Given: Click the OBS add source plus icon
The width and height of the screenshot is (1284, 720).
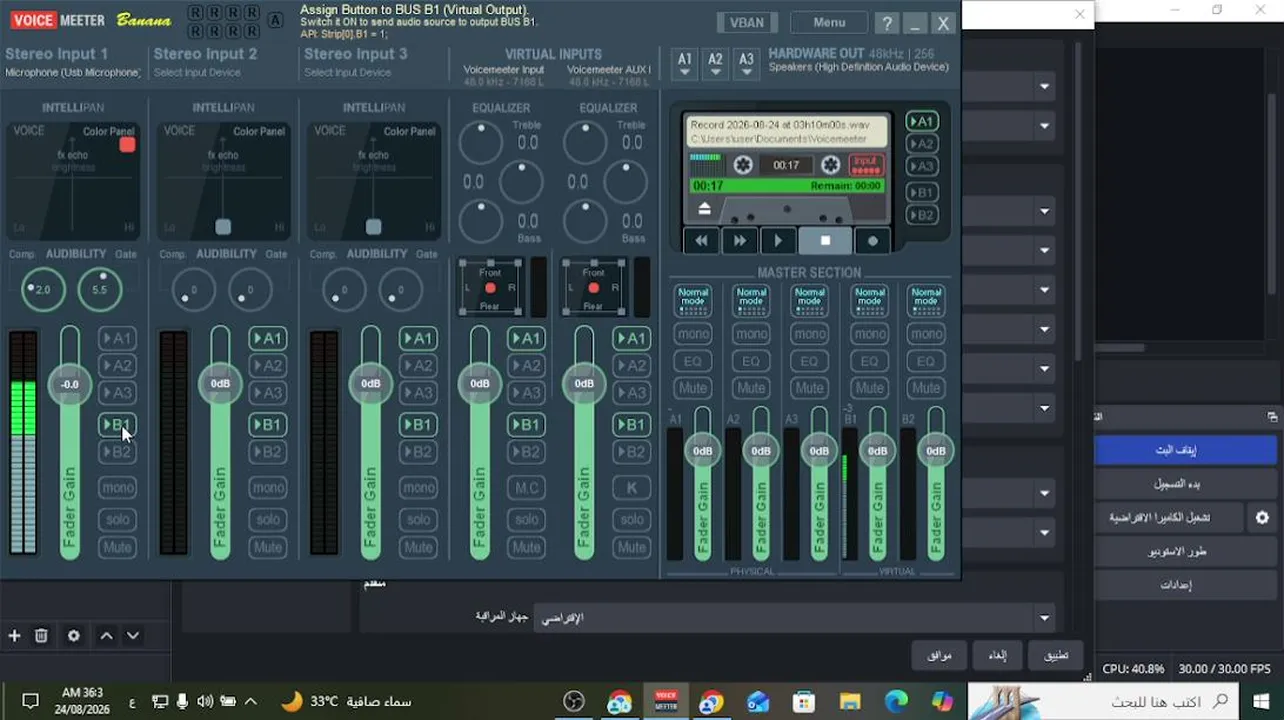Looking at the screenshot, I should [14, 636].
